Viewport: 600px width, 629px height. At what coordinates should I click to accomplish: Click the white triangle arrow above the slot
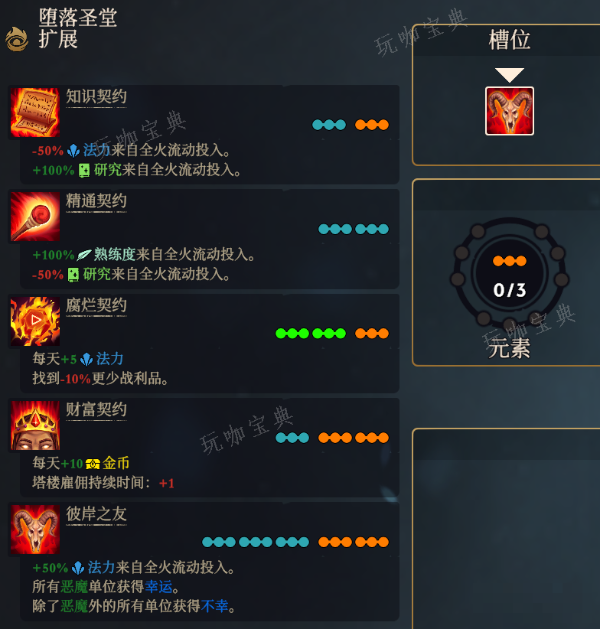[x=509, y=75]
